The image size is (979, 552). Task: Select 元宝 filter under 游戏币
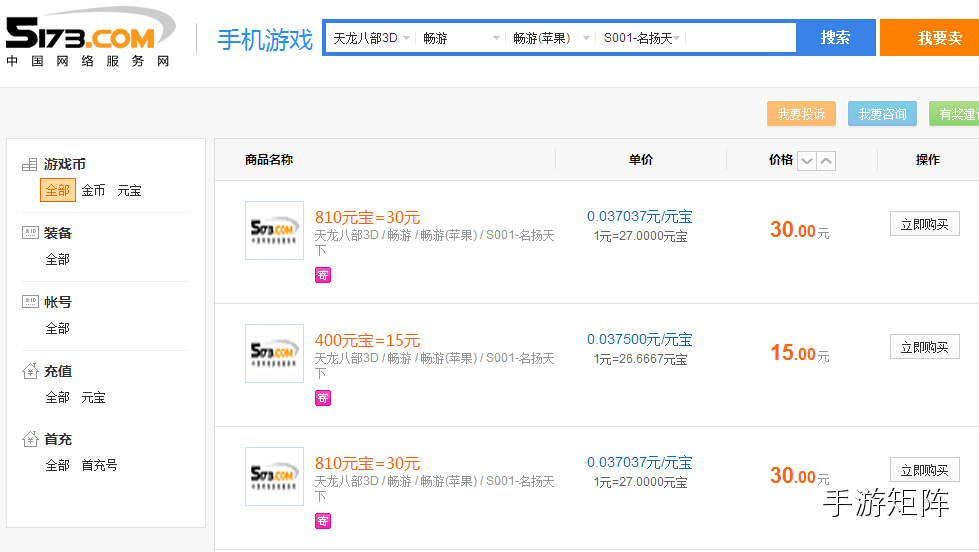(129, 190)
